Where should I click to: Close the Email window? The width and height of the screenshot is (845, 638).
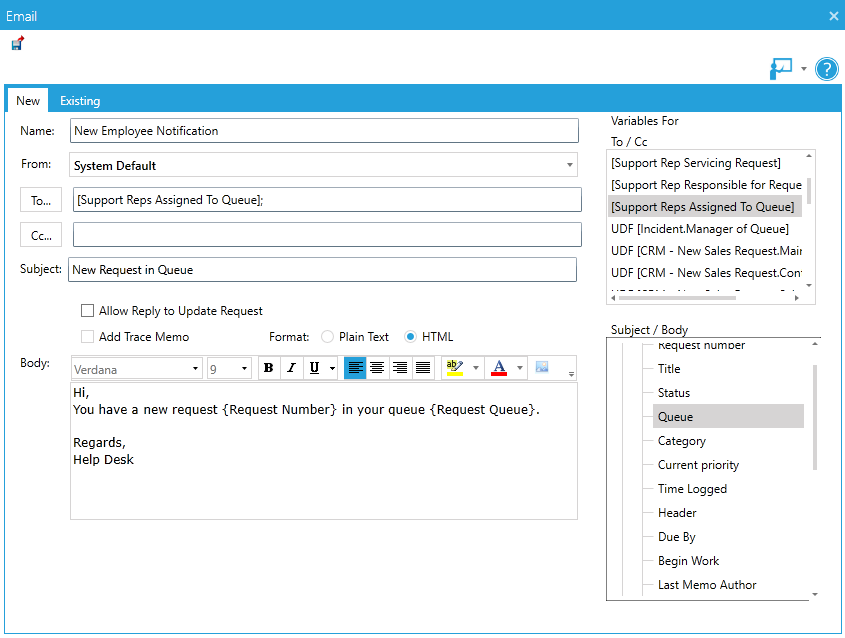pos(833,16)
